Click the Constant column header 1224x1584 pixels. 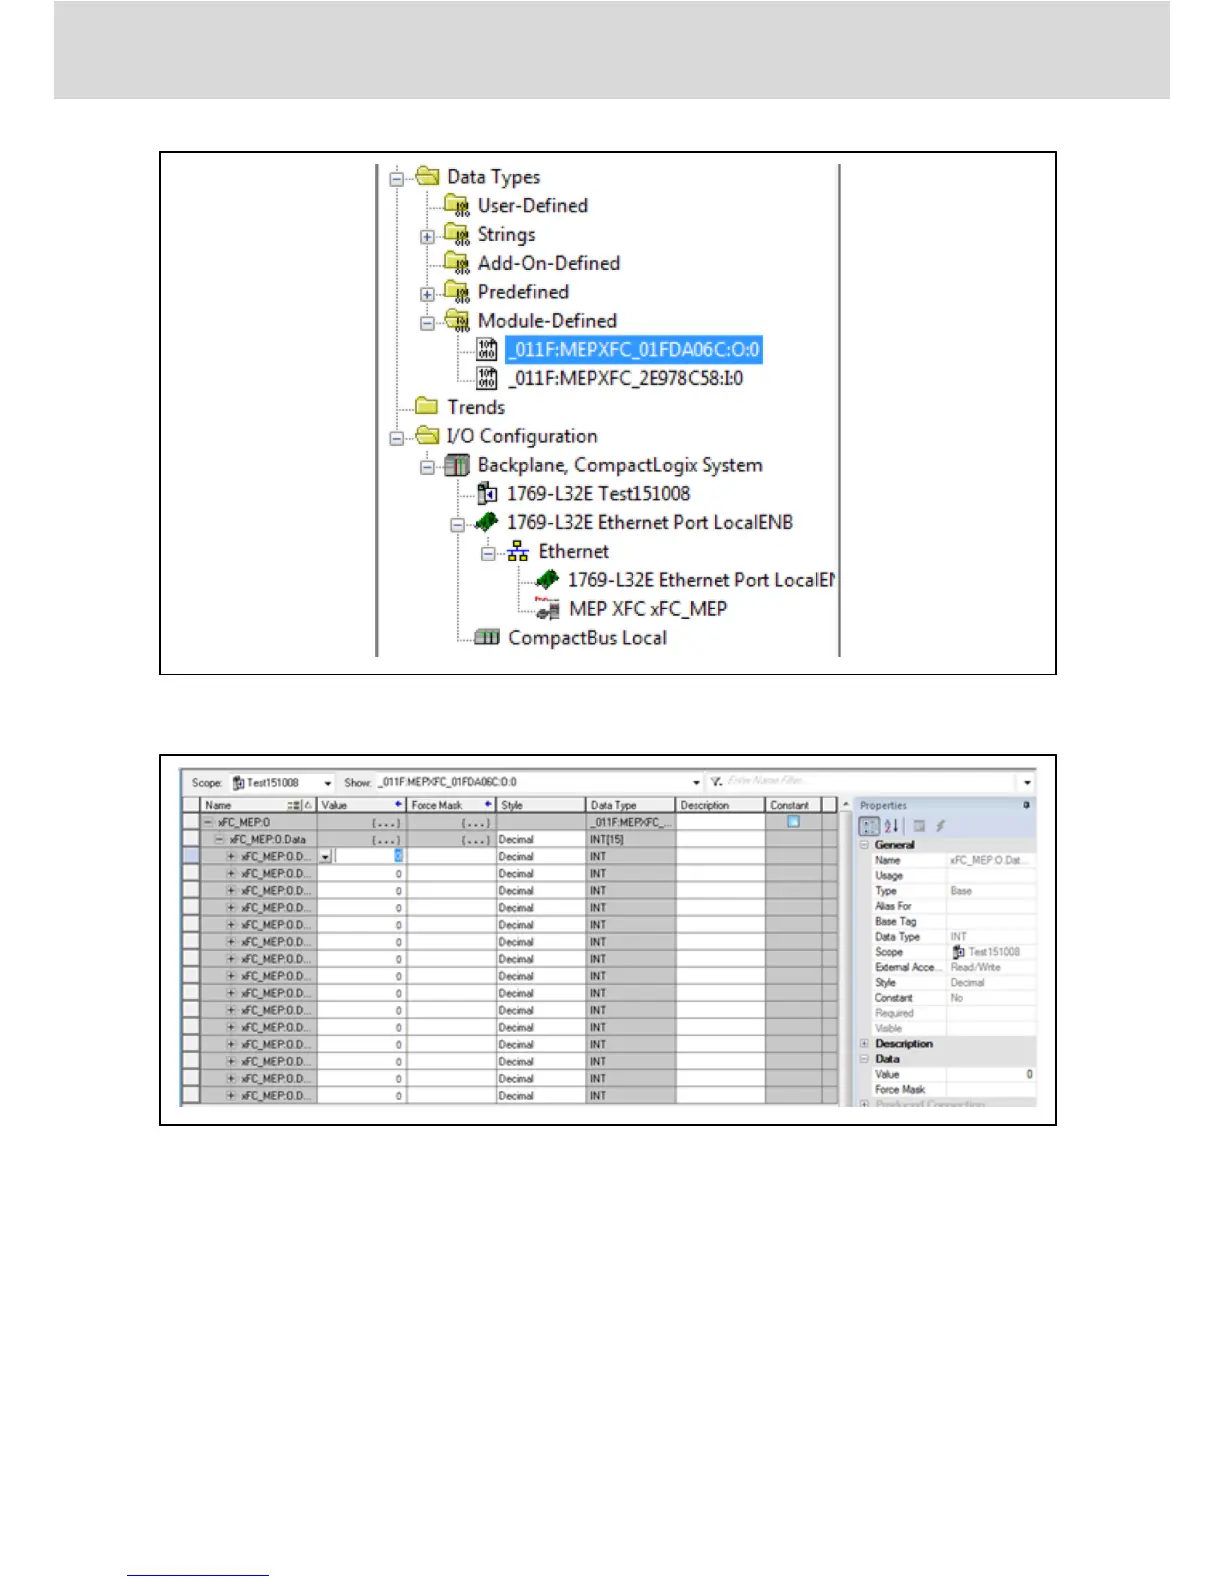click(x=793, y=805)
